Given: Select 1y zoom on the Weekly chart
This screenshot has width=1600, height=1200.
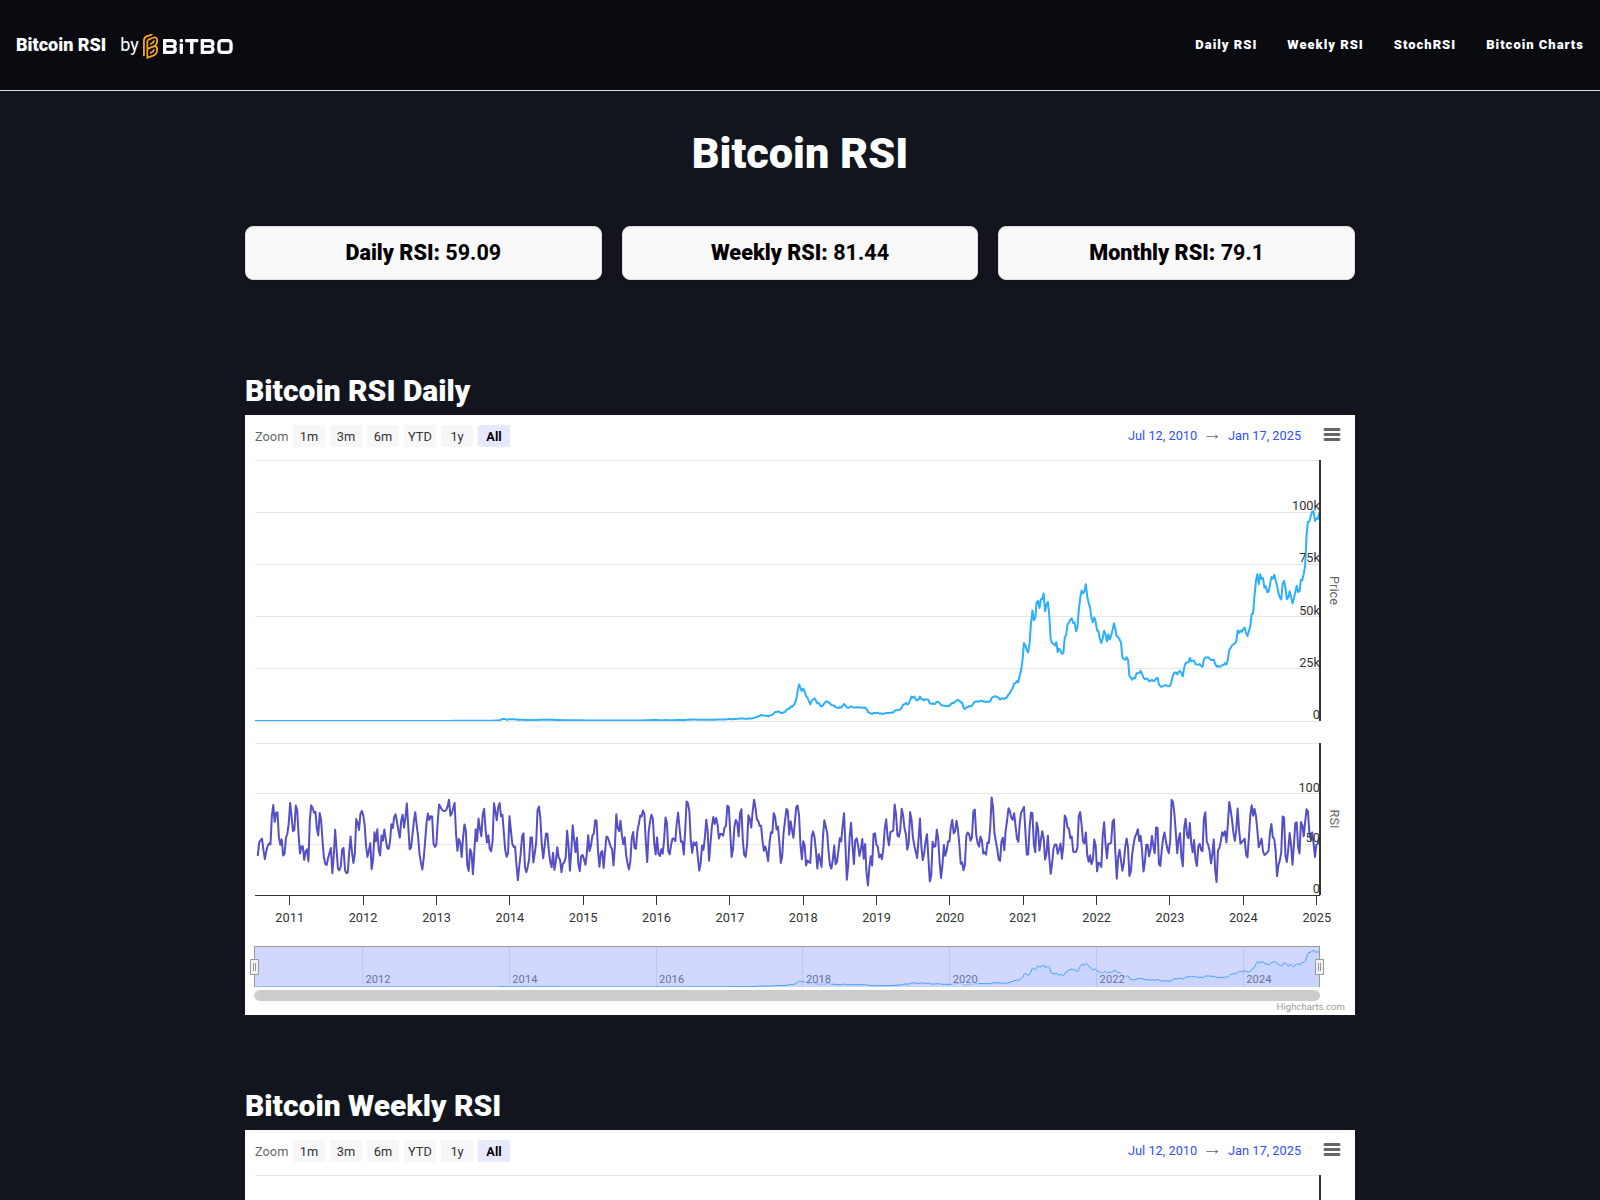Looking at the screenshot, I should click(x=457, y=1151).
